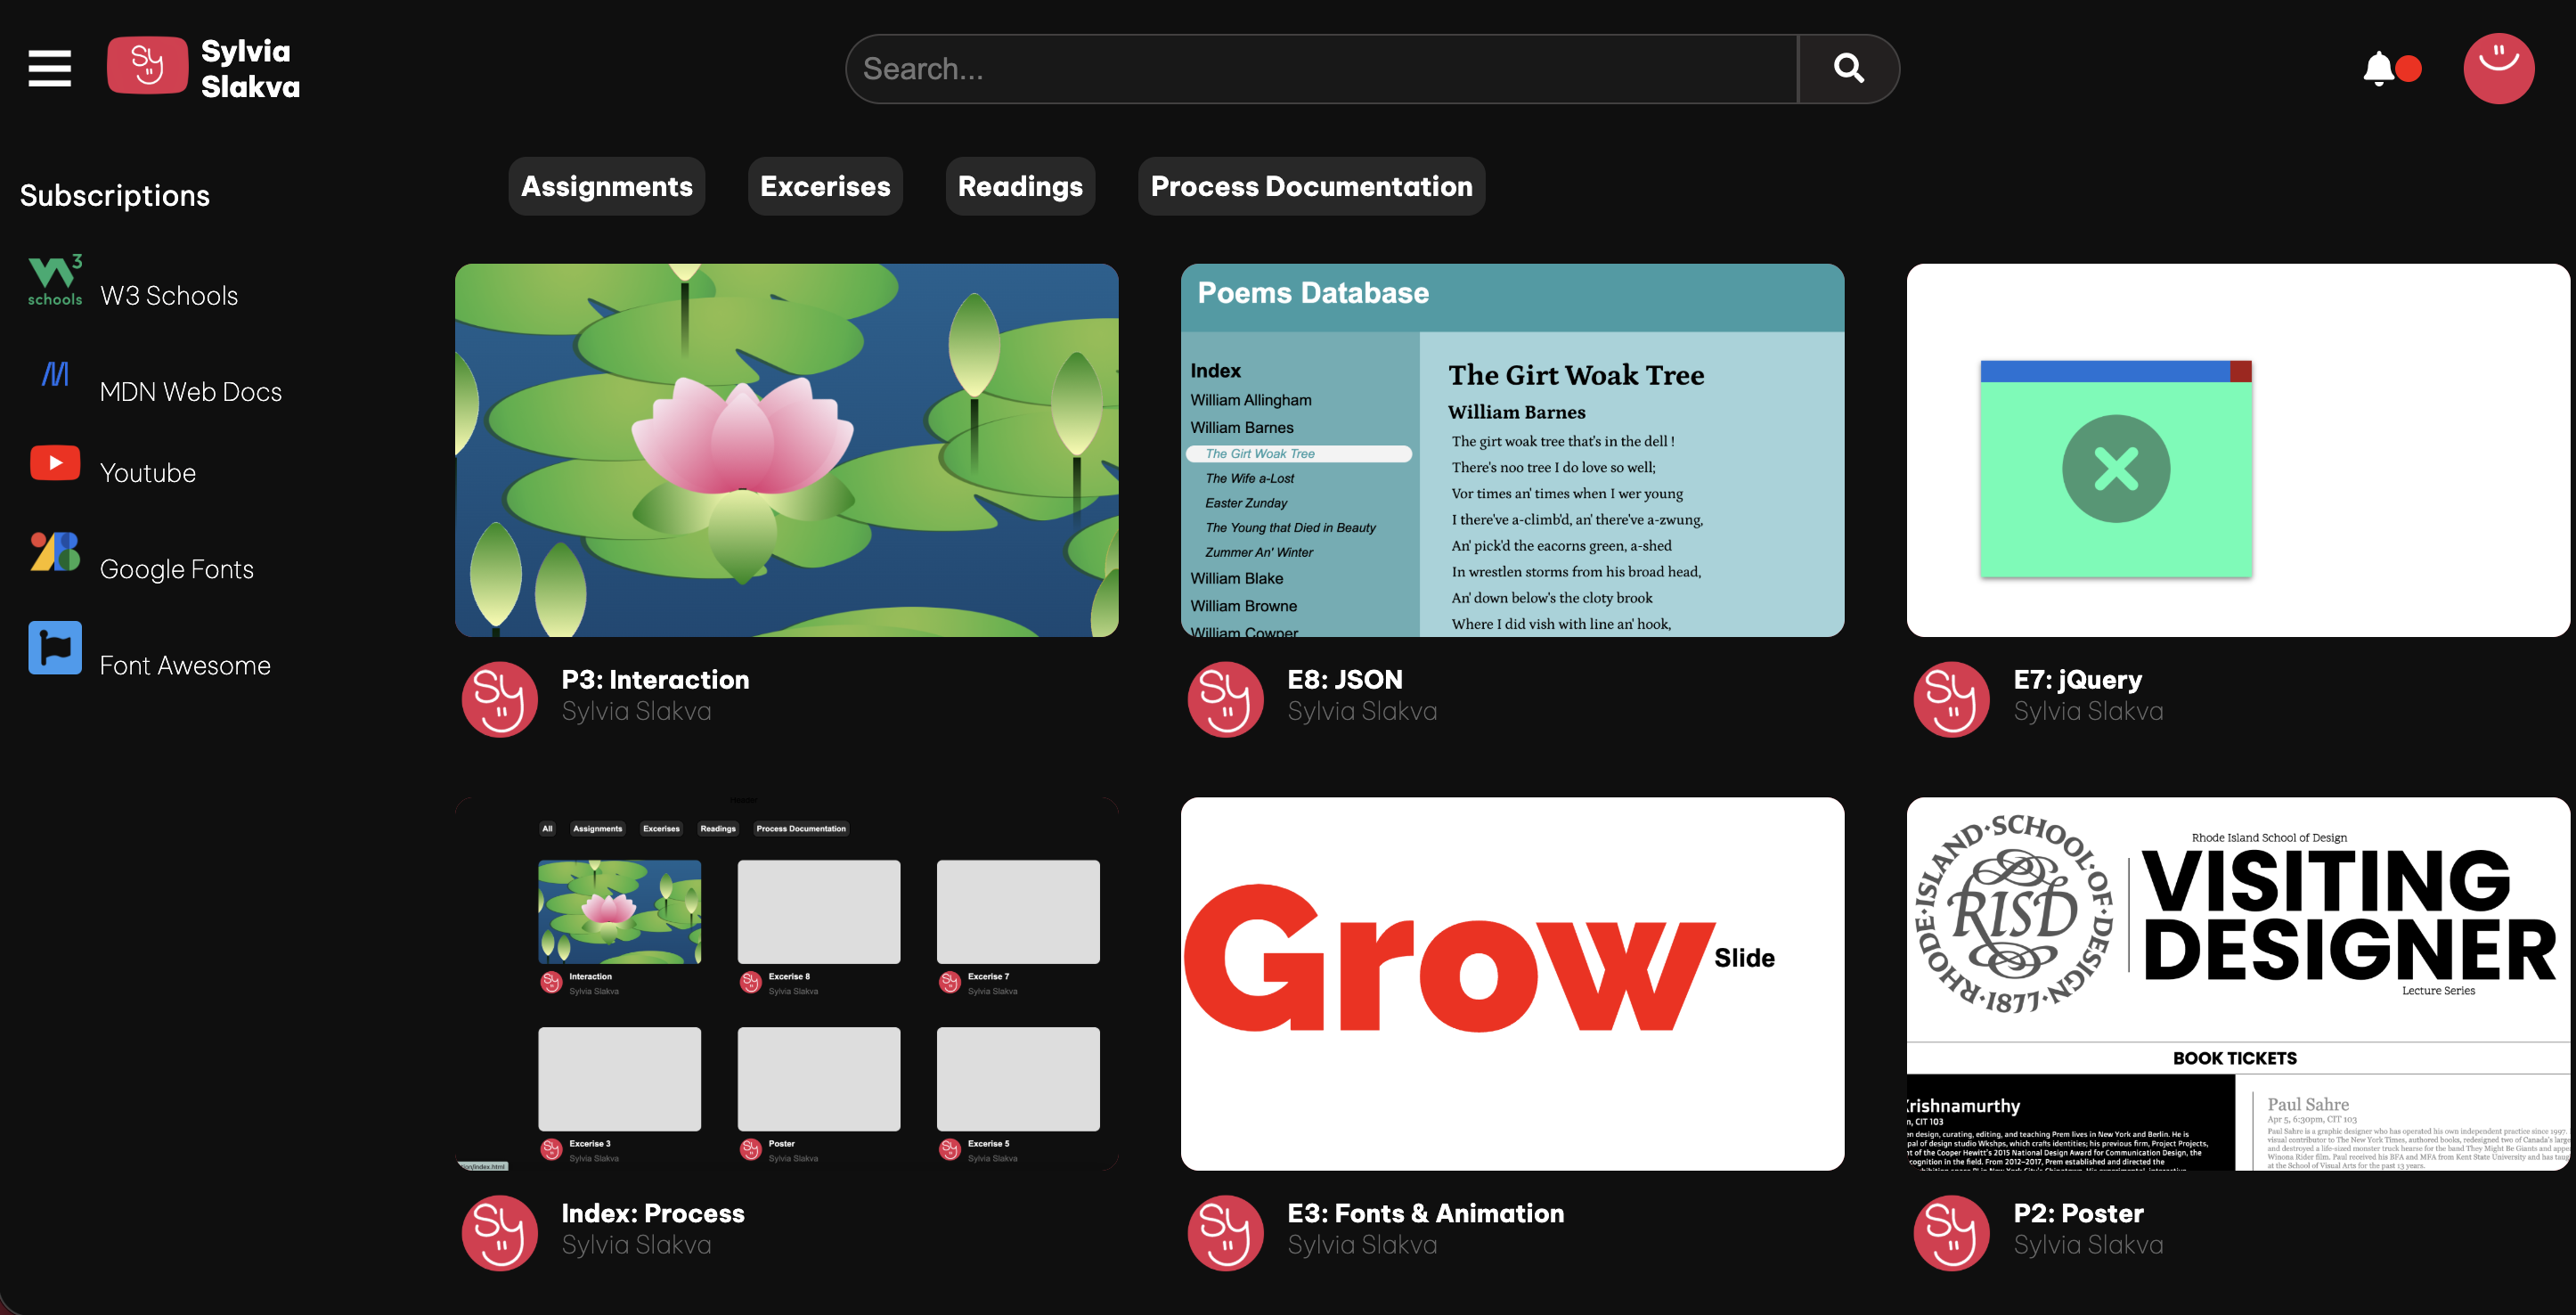Switch to the Readings tab
Viewport: 2576px width, 1315px height.
pos(1020,186)
